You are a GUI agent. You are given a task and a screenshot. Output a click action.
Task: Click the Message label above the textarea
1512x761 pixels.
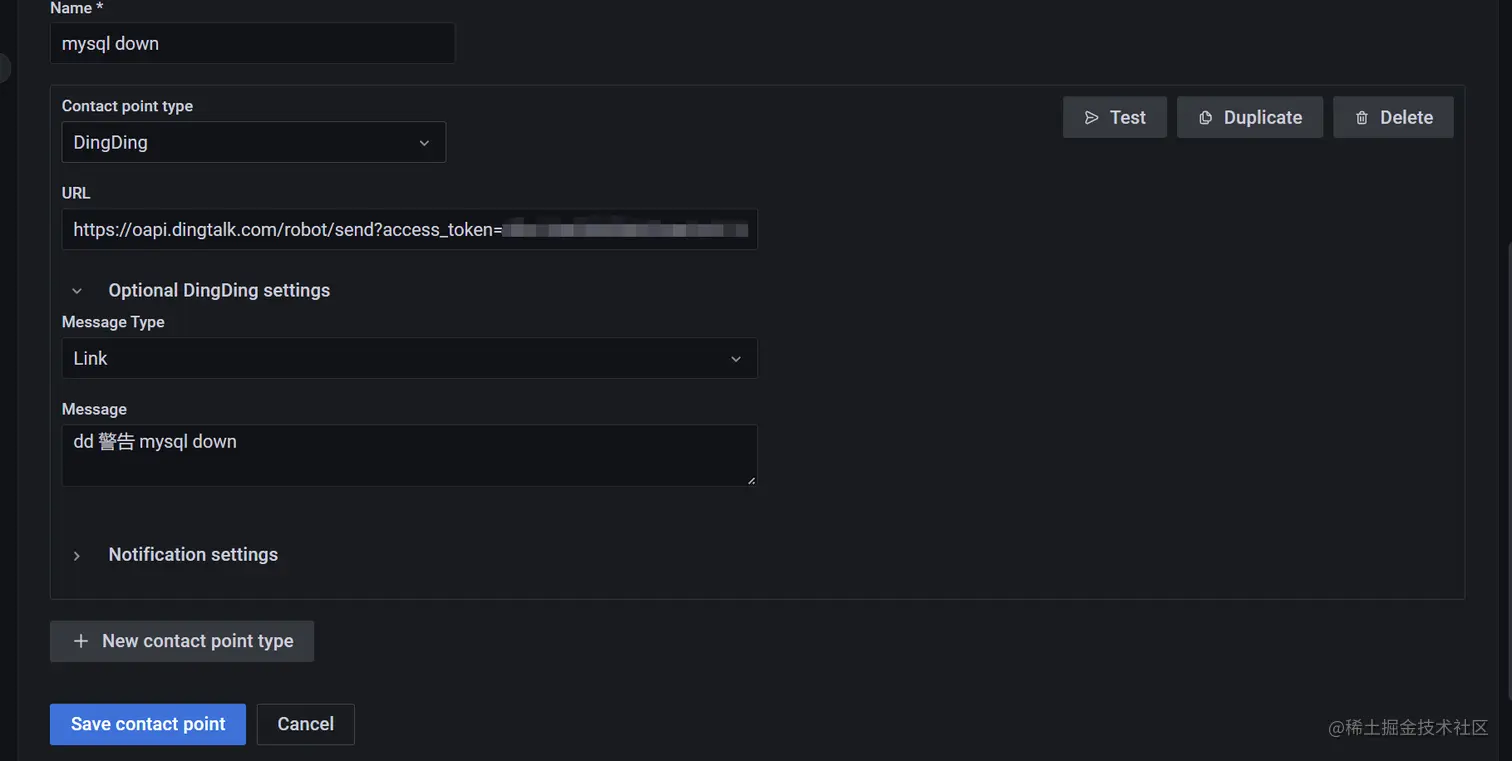coord(94,409)
